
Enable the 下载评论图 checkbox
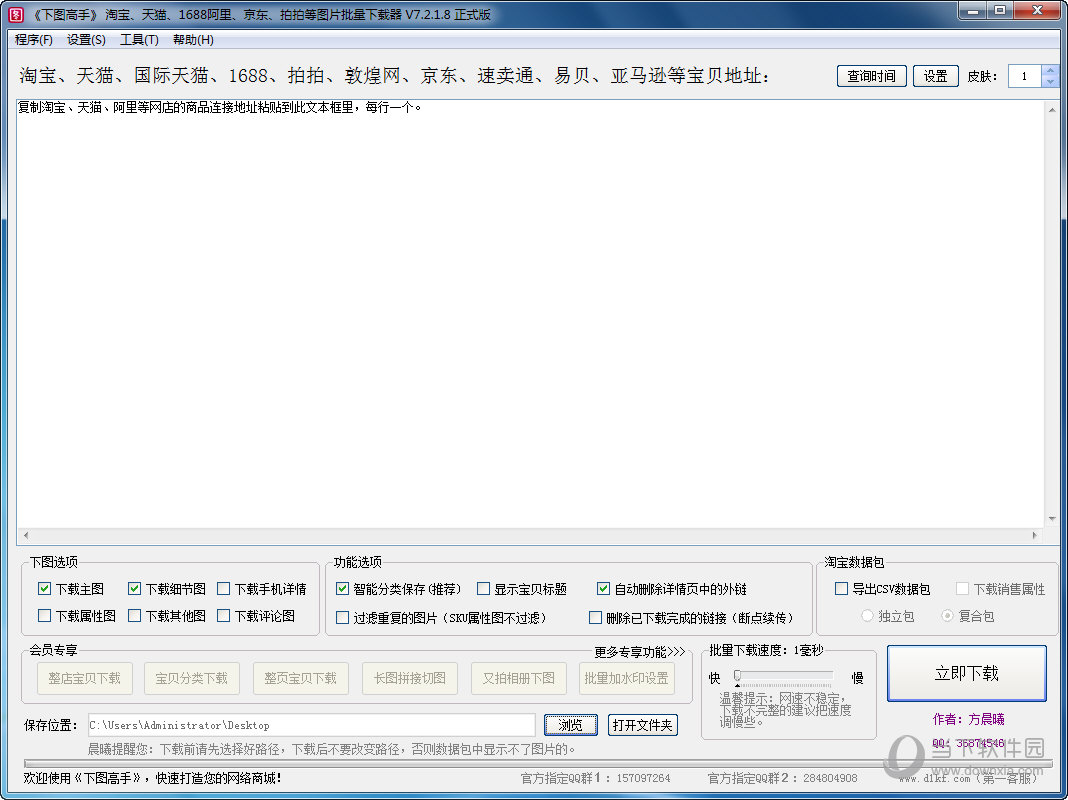pos(223,615)
